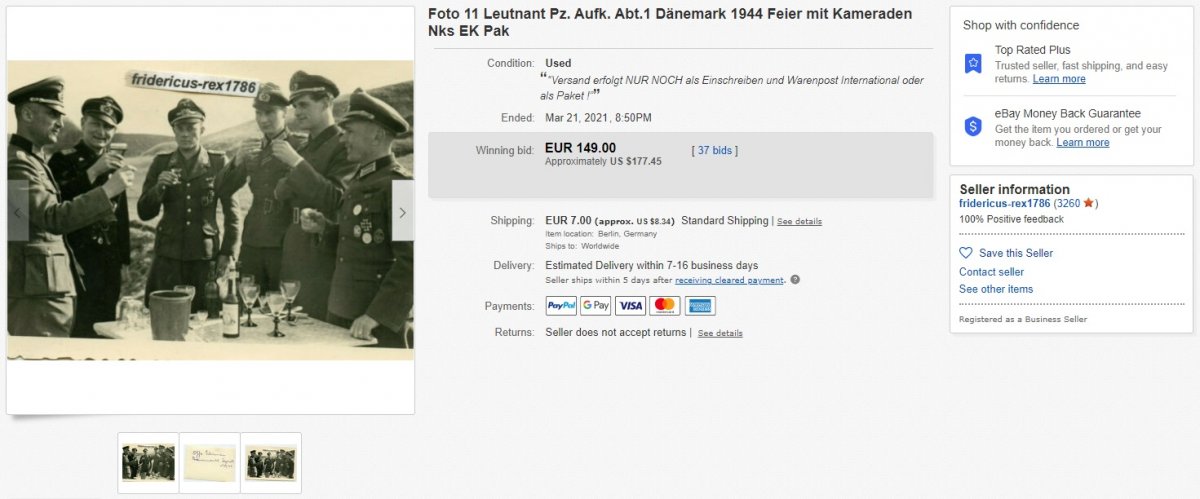Viewport: 1200px width, 499px height.
Task: Click the Google Pay payment icon
Action: pos(596,306)
